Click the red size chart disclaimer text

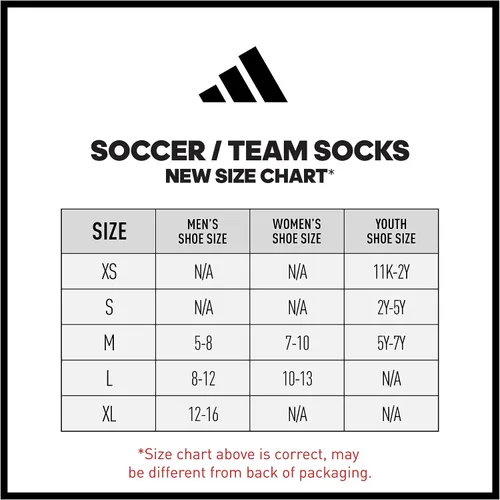tap(250, 464)
